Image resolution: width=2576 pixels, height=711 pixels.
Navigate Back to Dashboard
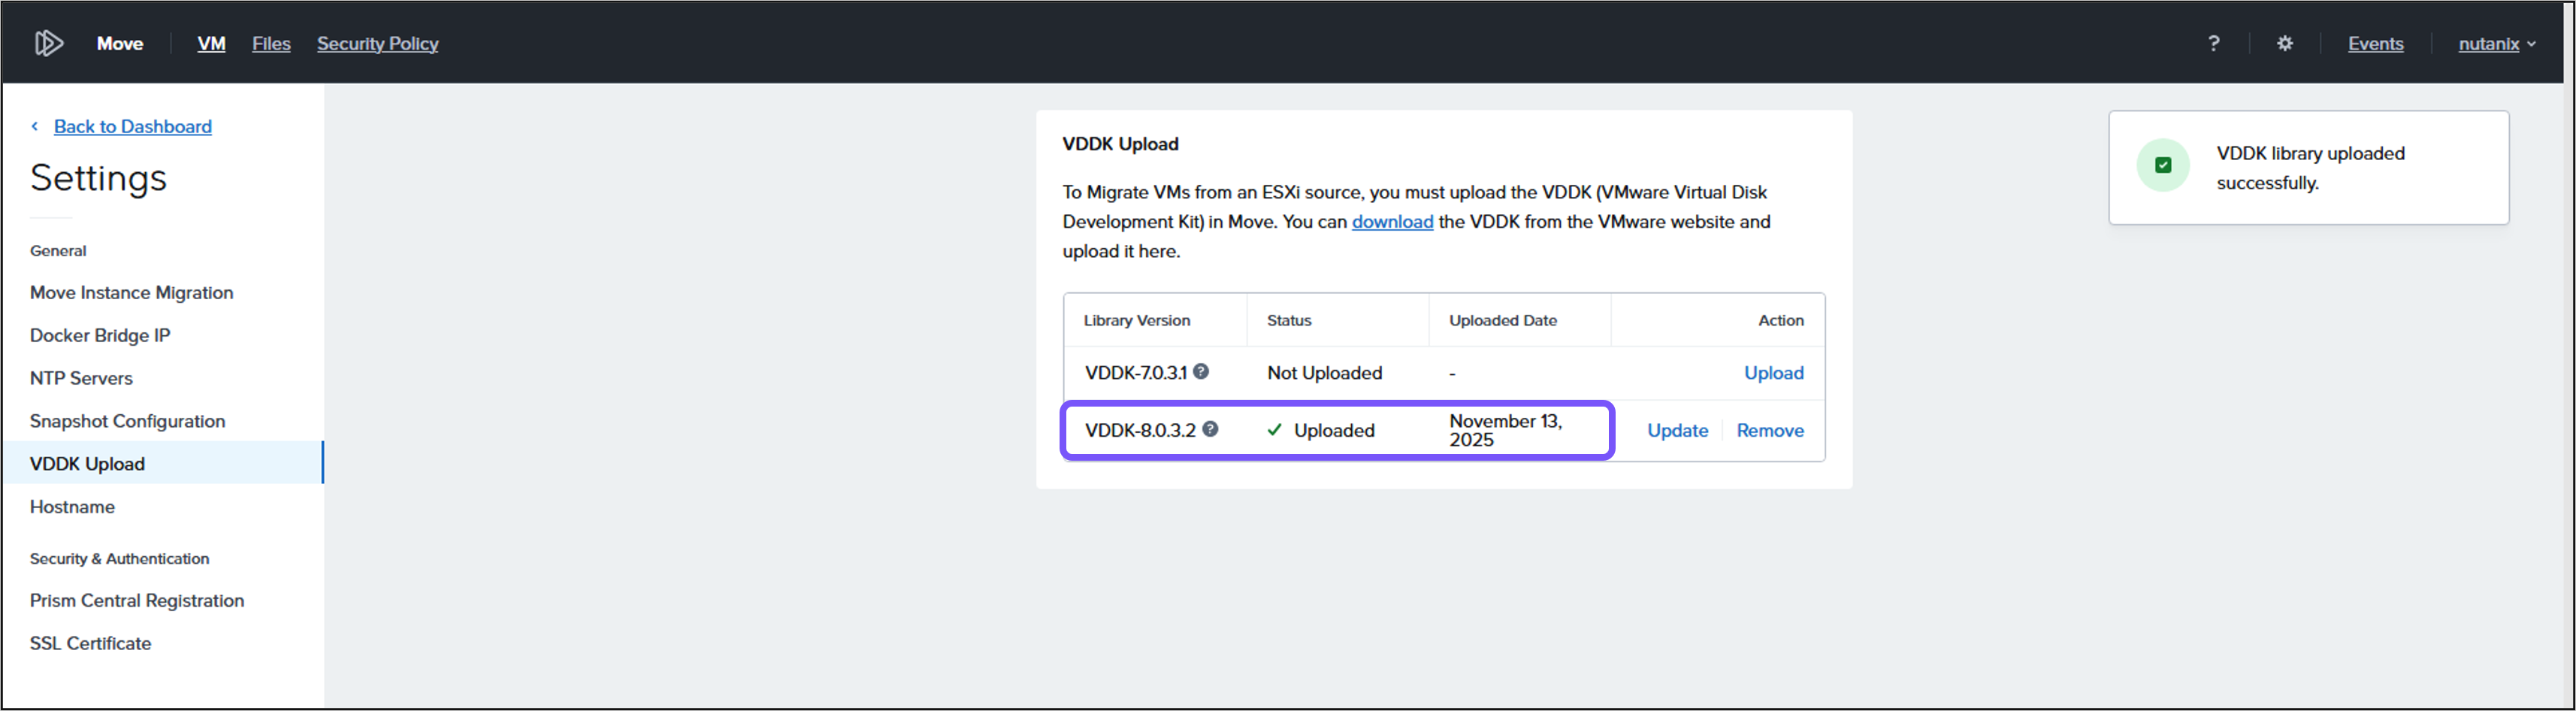point(133,126)
